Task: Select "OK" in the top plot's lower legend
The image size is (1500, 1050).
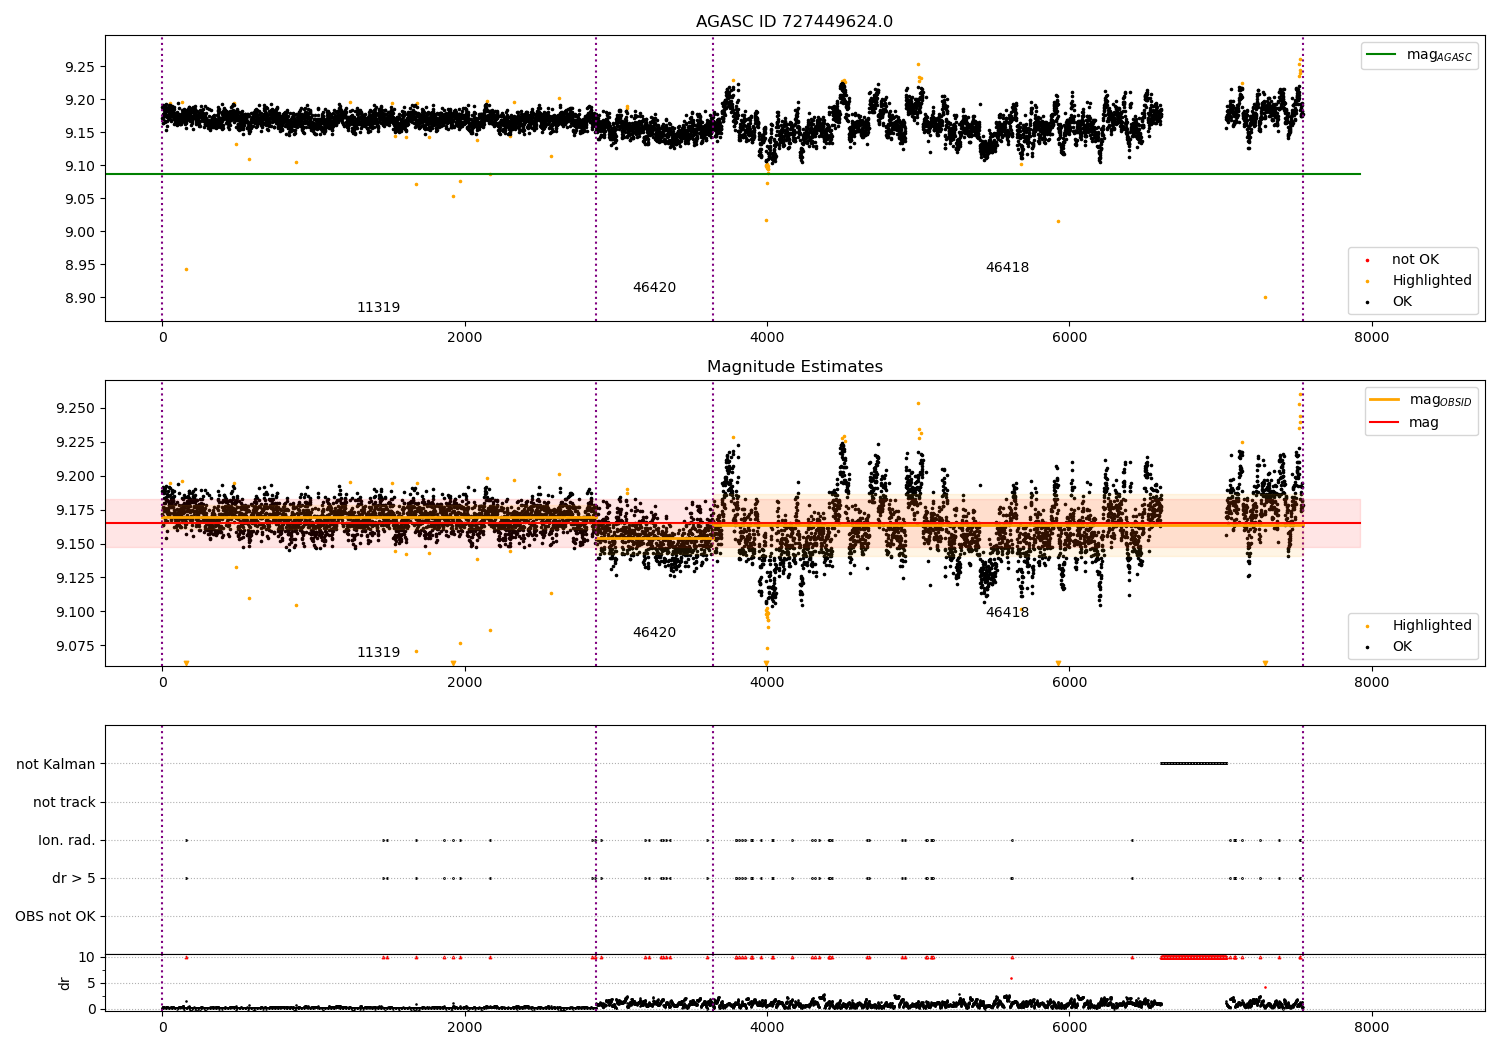Action: (x=1402, y=302)
